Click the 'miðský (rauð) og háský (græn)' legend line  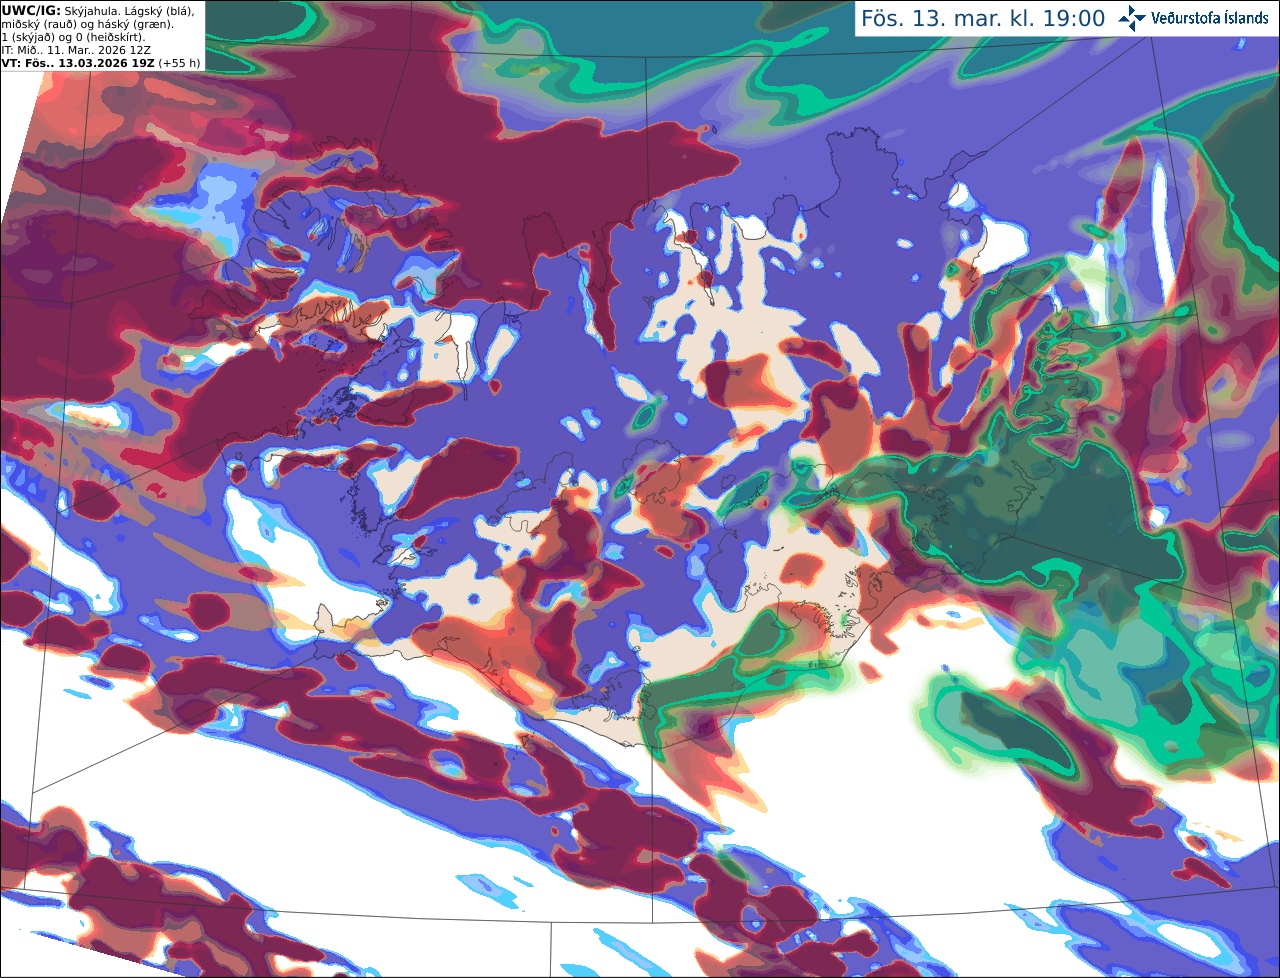86,24
